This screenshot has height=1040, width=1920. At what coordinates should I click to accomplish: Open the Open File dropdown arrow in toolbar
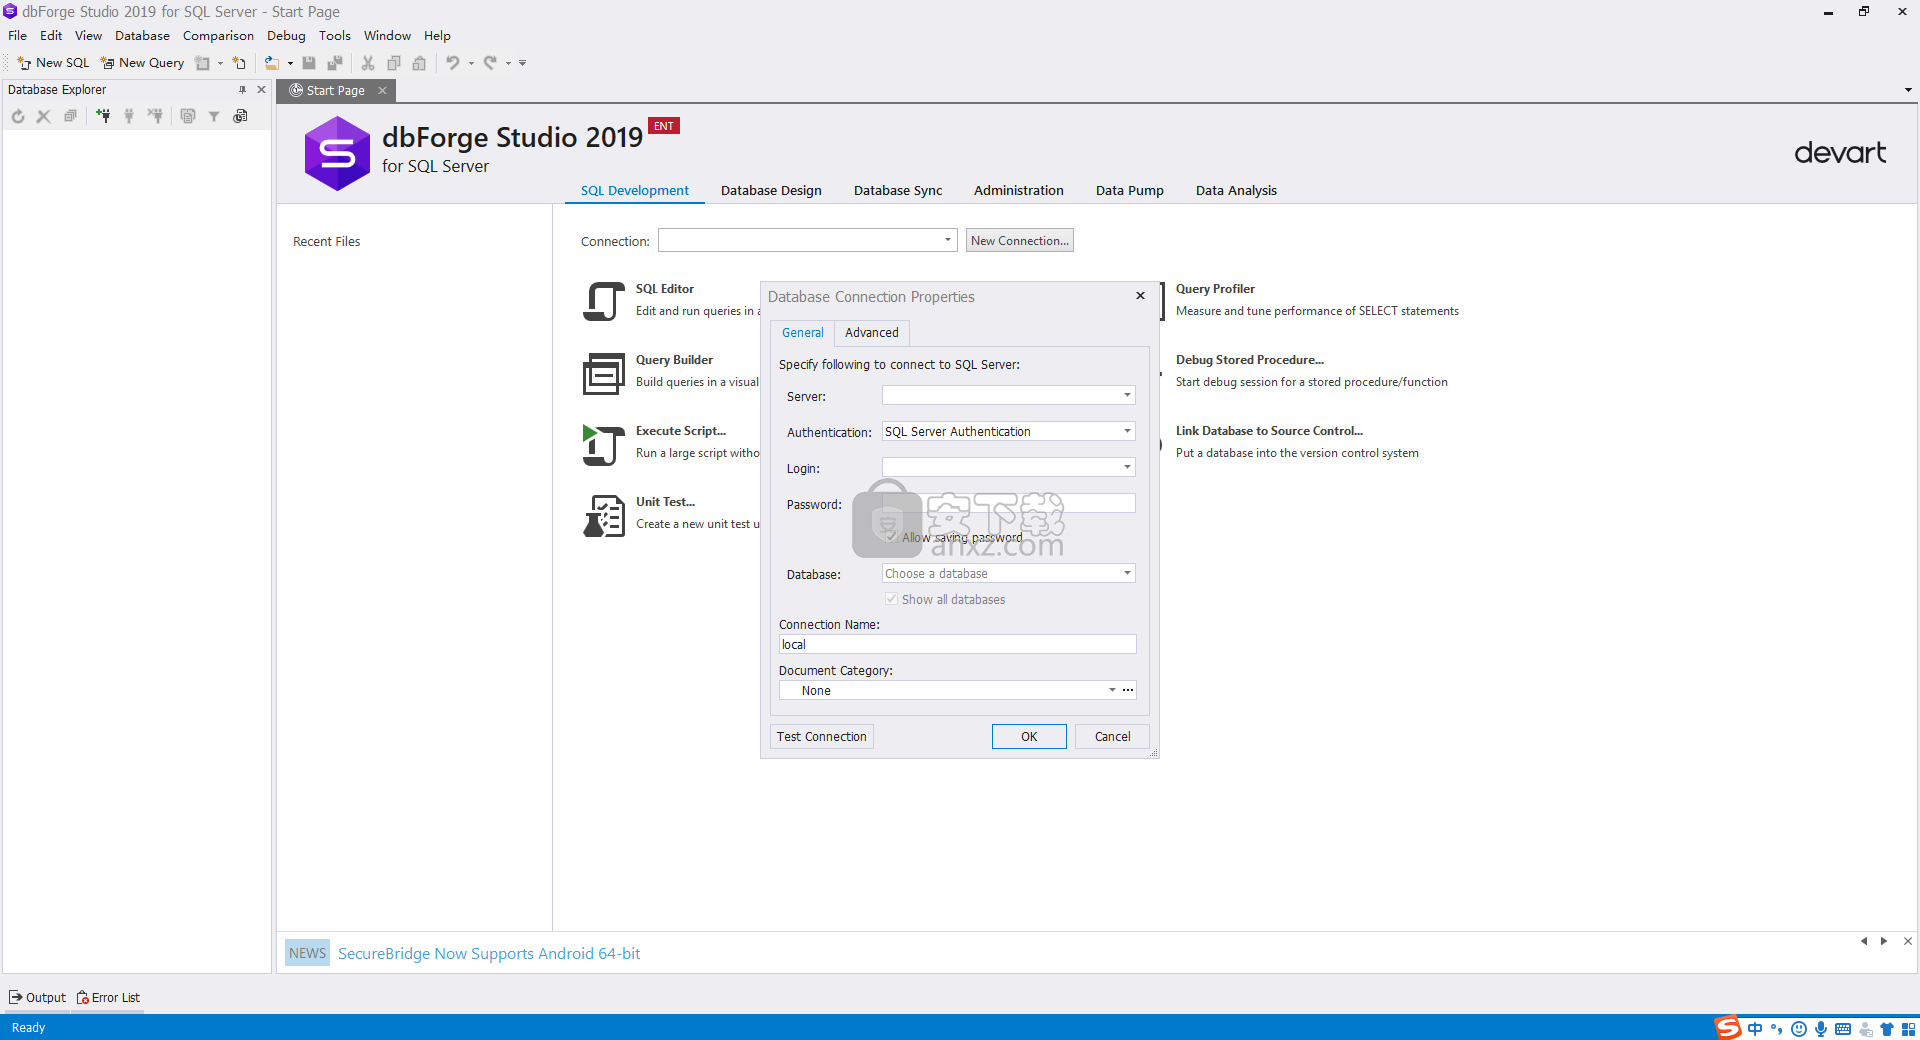tap(290, 63)
